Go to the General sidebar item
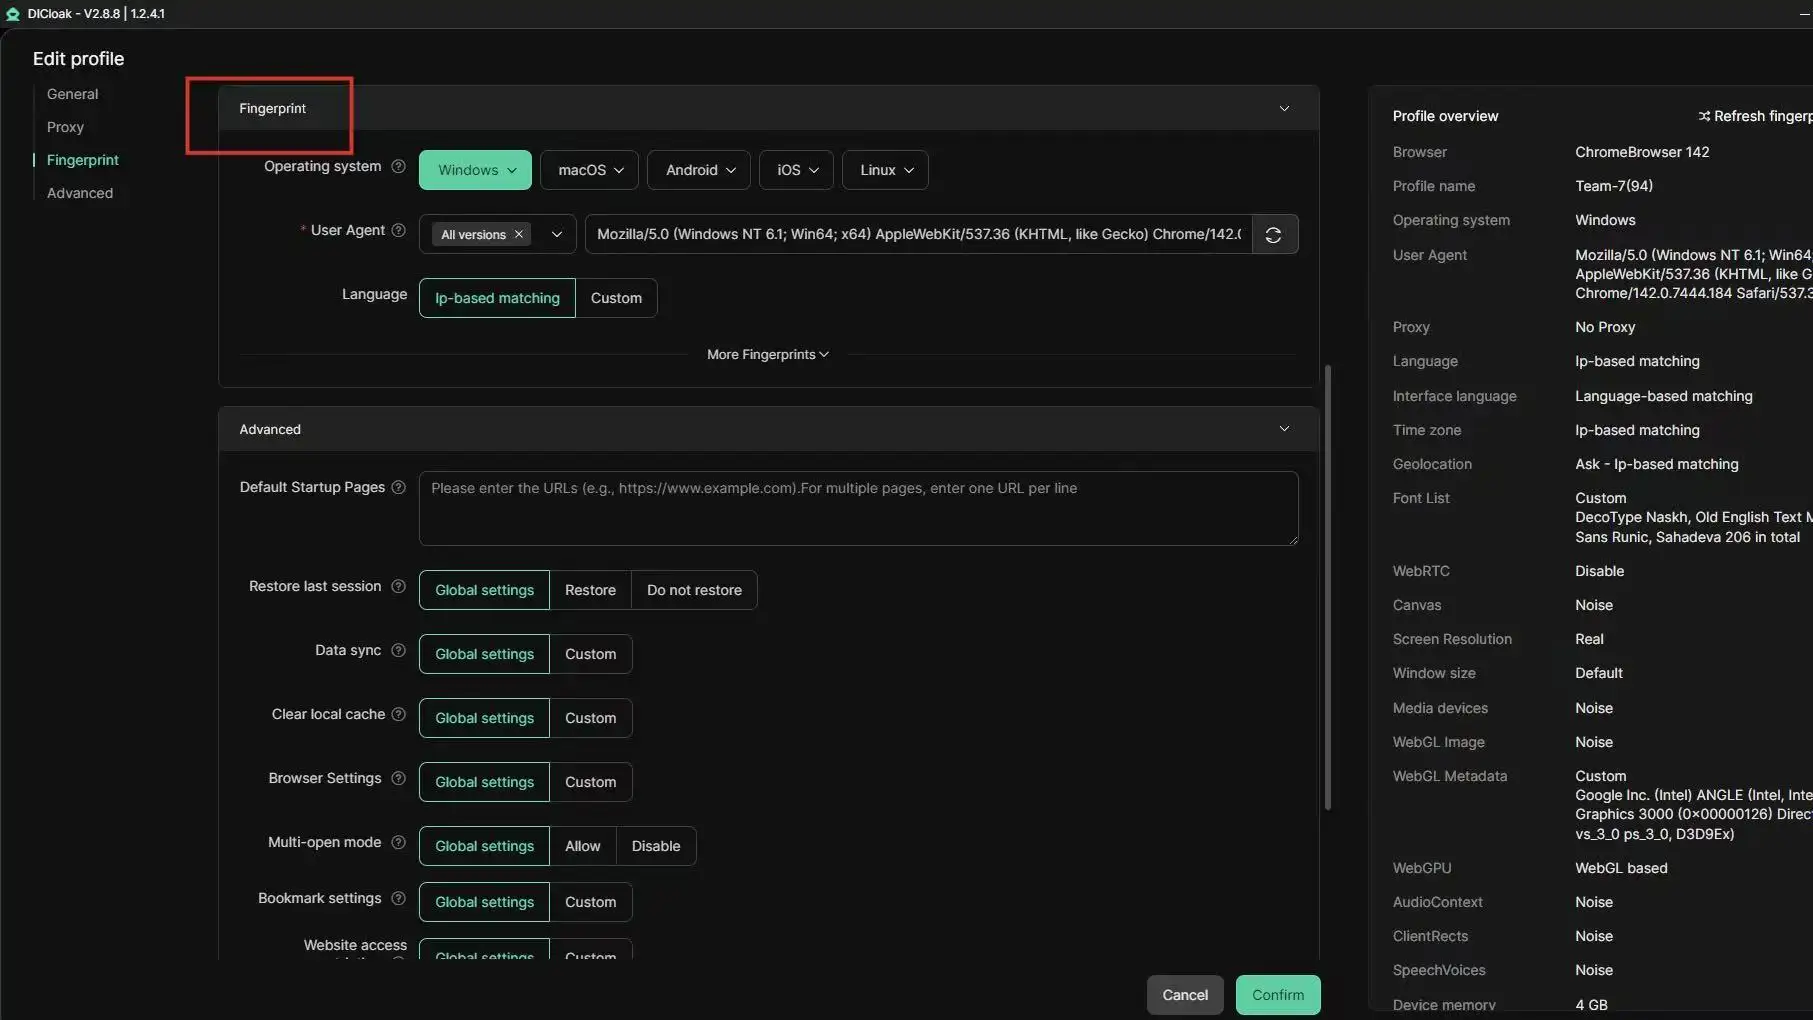Screen dimensions: 1813x1020 coord(72,94)
